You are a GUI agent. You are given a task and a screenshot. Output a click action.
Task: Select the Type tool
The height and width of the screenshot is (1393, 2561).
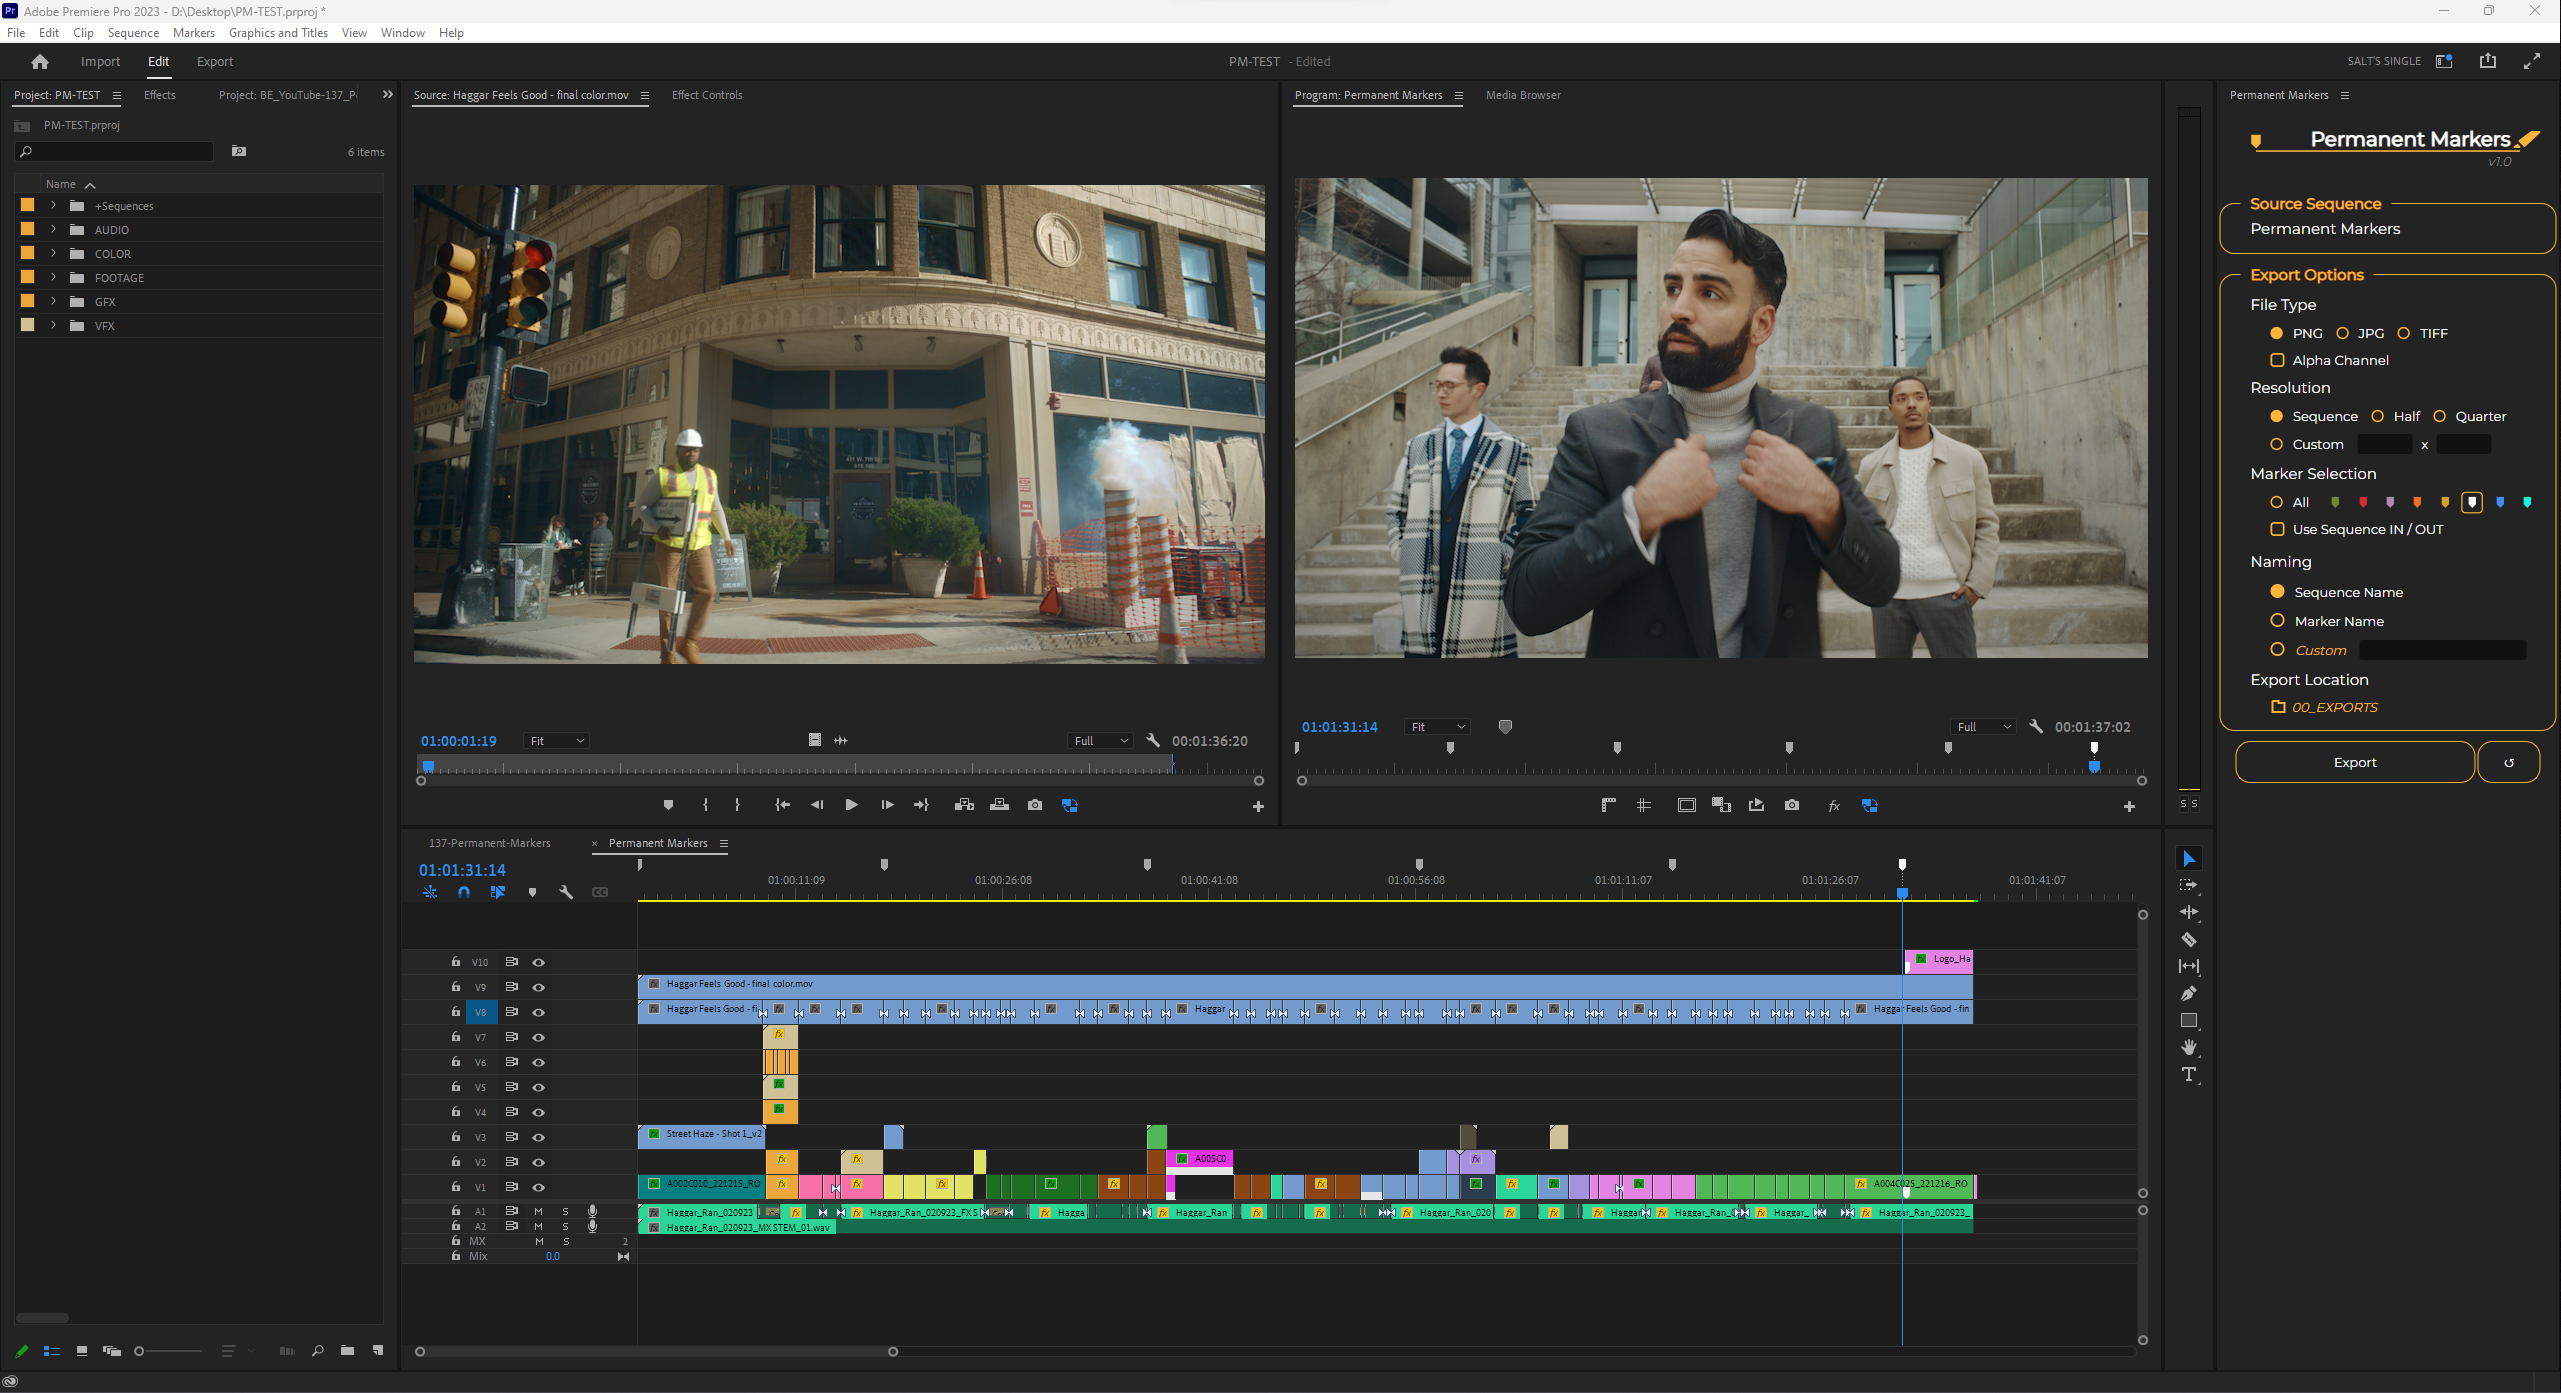(2188, 1074)
